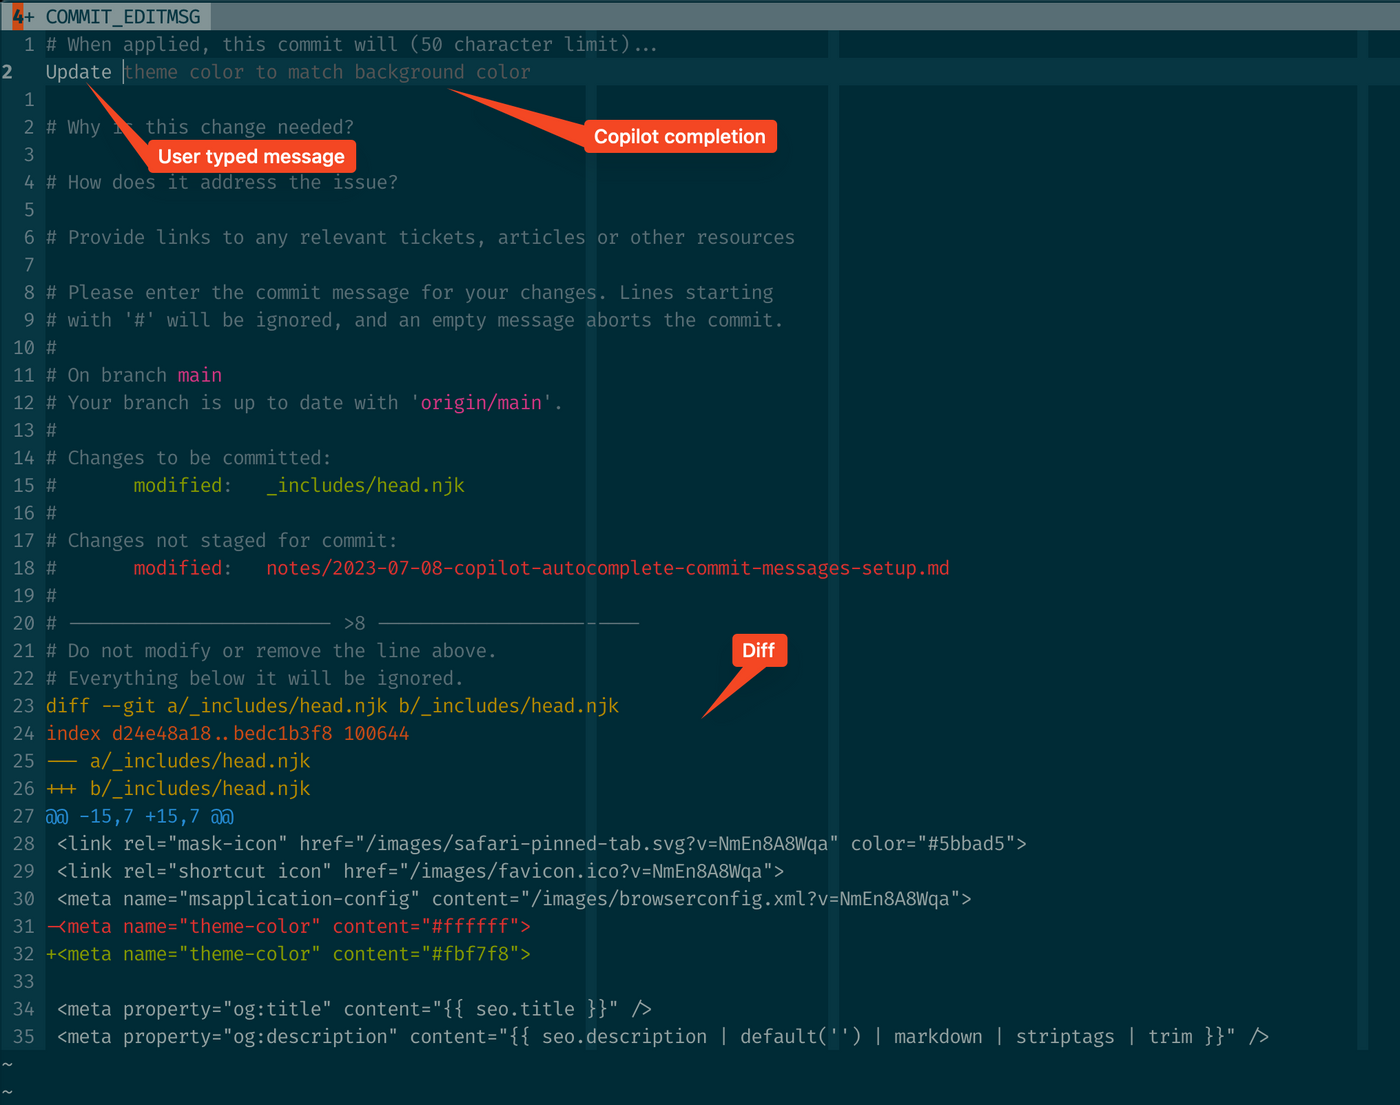The width and height of the screenshot is (1400, 1105).
Task: Click the remote branch "origin/main"
Action: point(481,403)
